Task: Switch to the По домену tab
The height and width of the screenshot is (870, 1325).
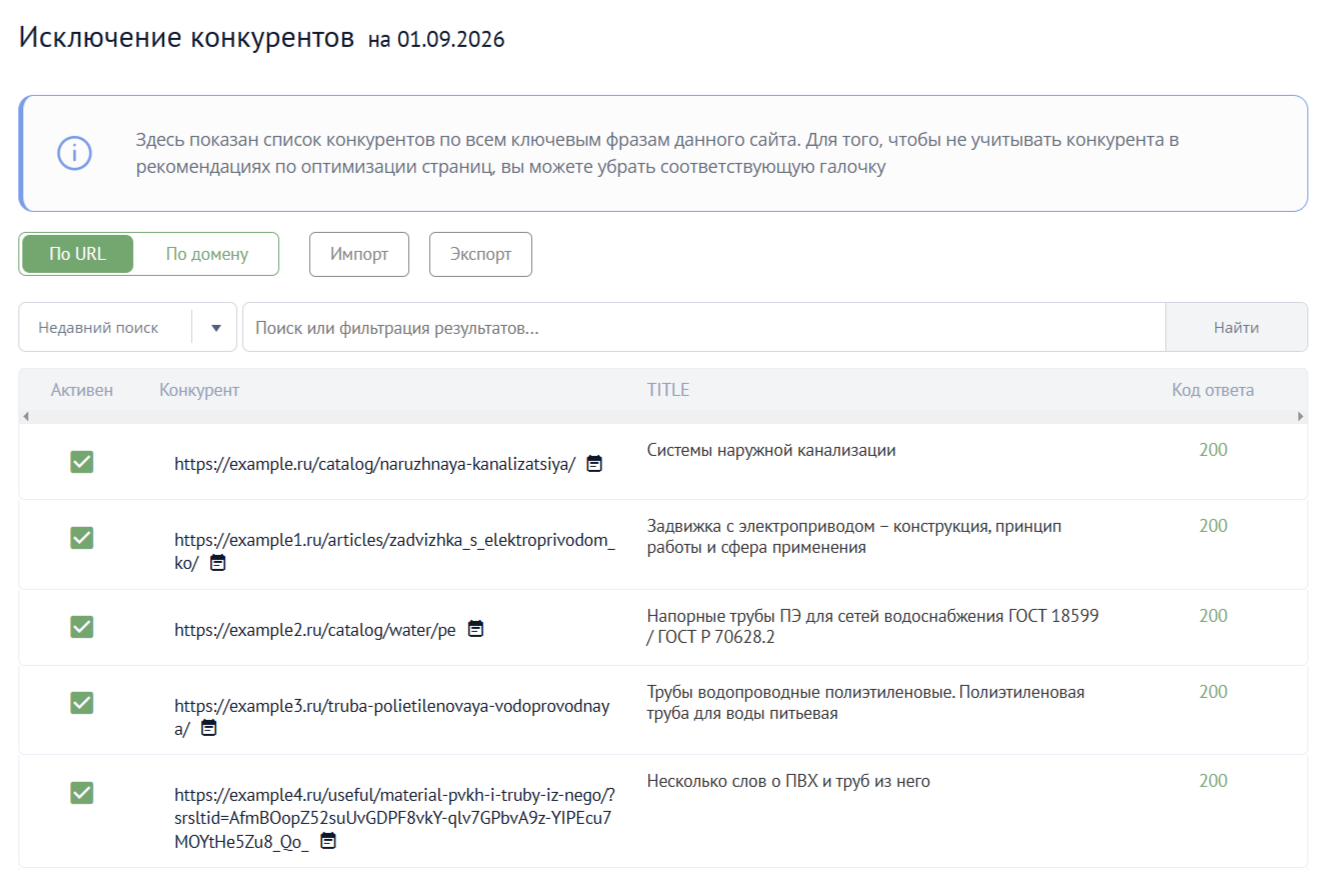Action: tap(207, 254)
